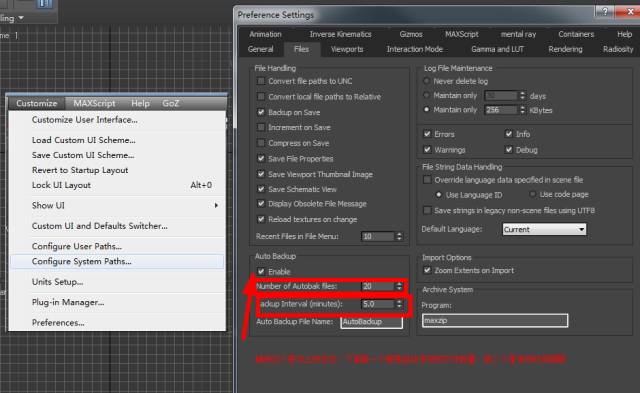Open the Help menu in menu bar
The image size is (640, 393).
140,103
